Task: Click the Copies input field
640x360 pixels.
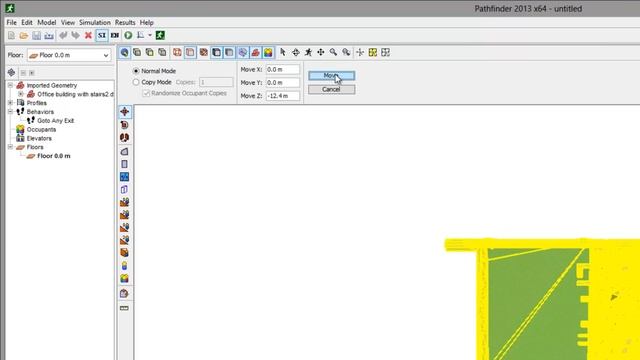Action: [x=216, y=82]
